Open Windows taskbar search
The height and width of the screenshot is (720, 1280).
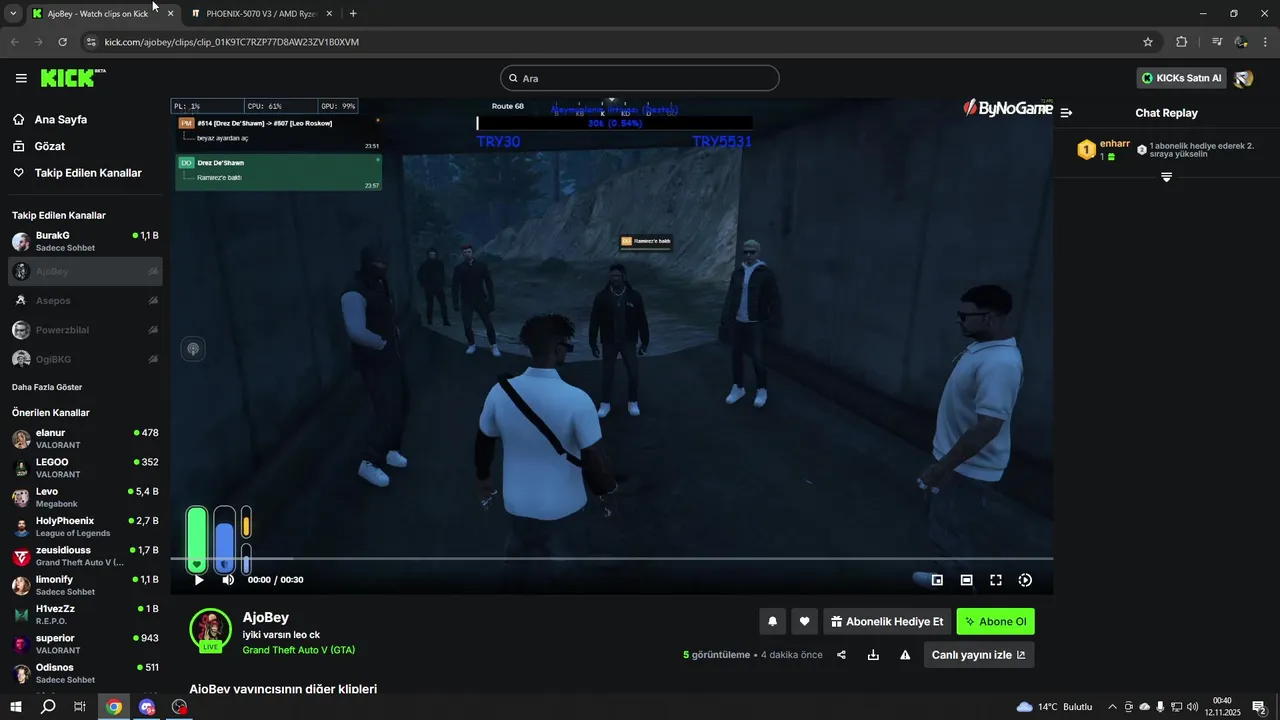48,707
